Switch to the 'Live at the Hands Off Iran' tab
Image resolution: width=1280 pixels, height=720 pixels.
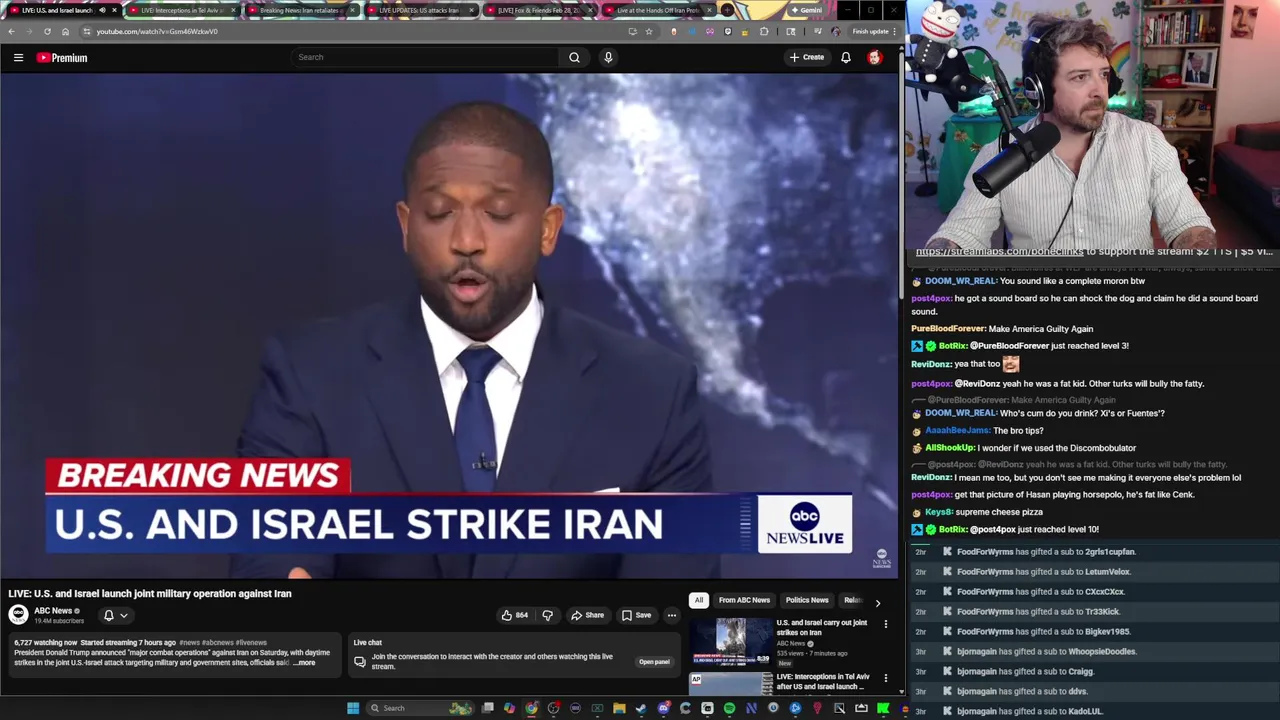[x=657, y=10]
